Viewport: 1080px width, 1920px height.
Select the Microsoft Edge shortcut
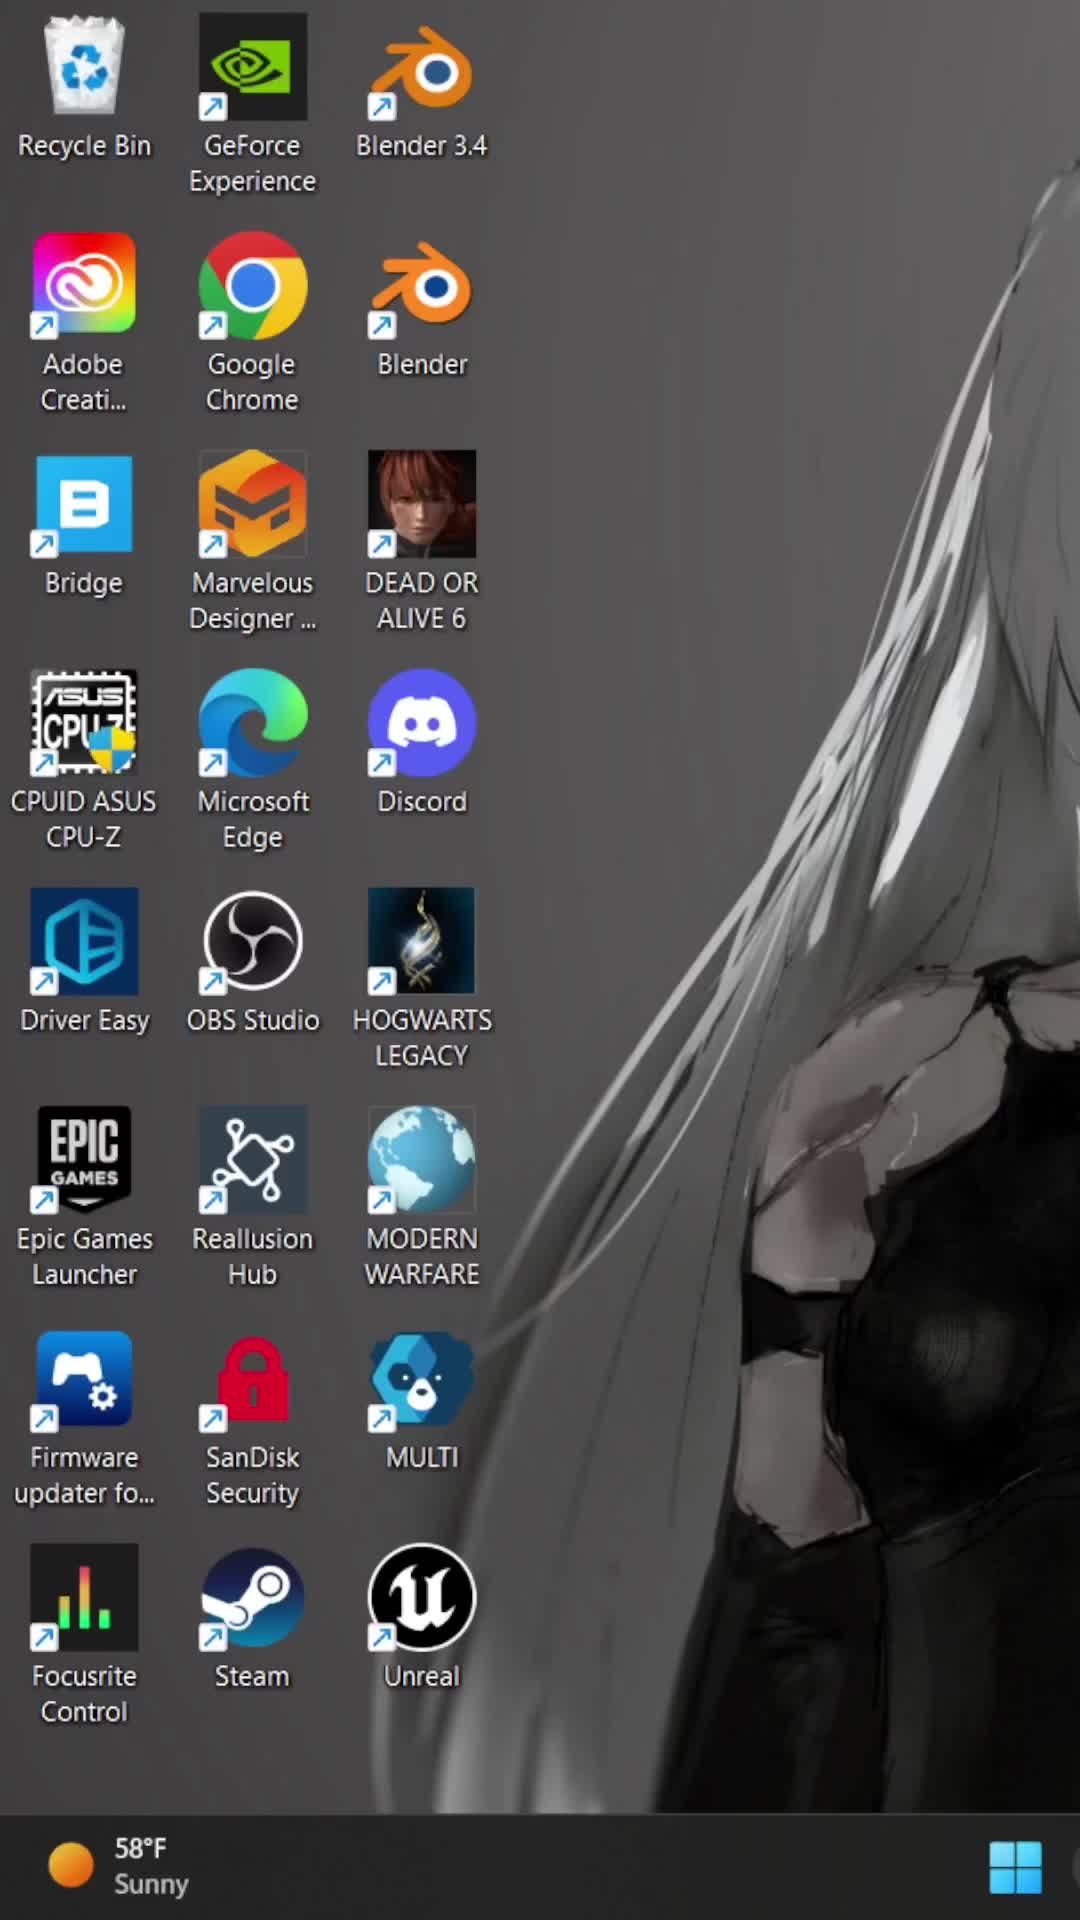[x=252, y=722]
